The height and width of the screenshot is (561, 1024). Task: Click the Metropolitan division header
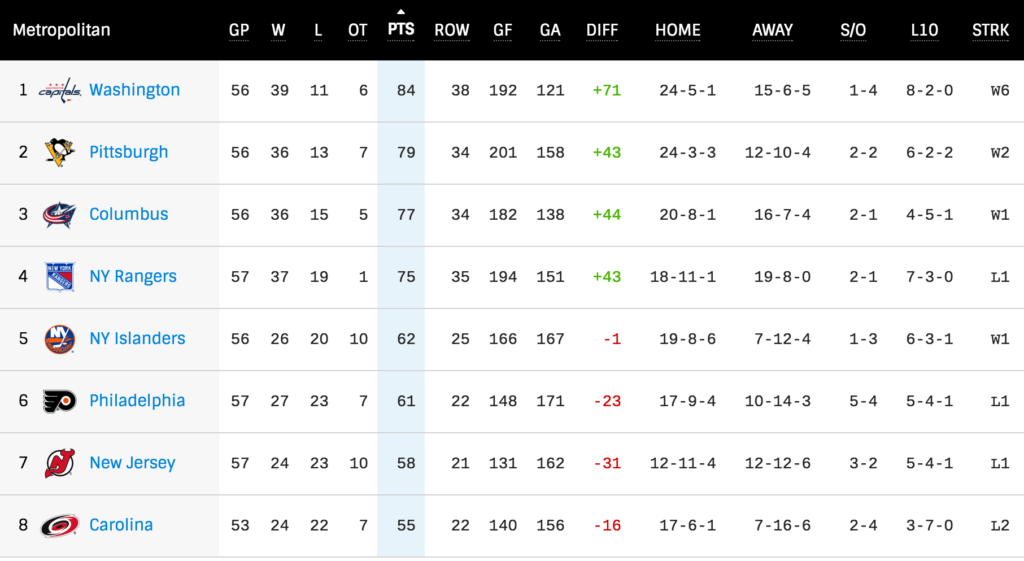61,30
